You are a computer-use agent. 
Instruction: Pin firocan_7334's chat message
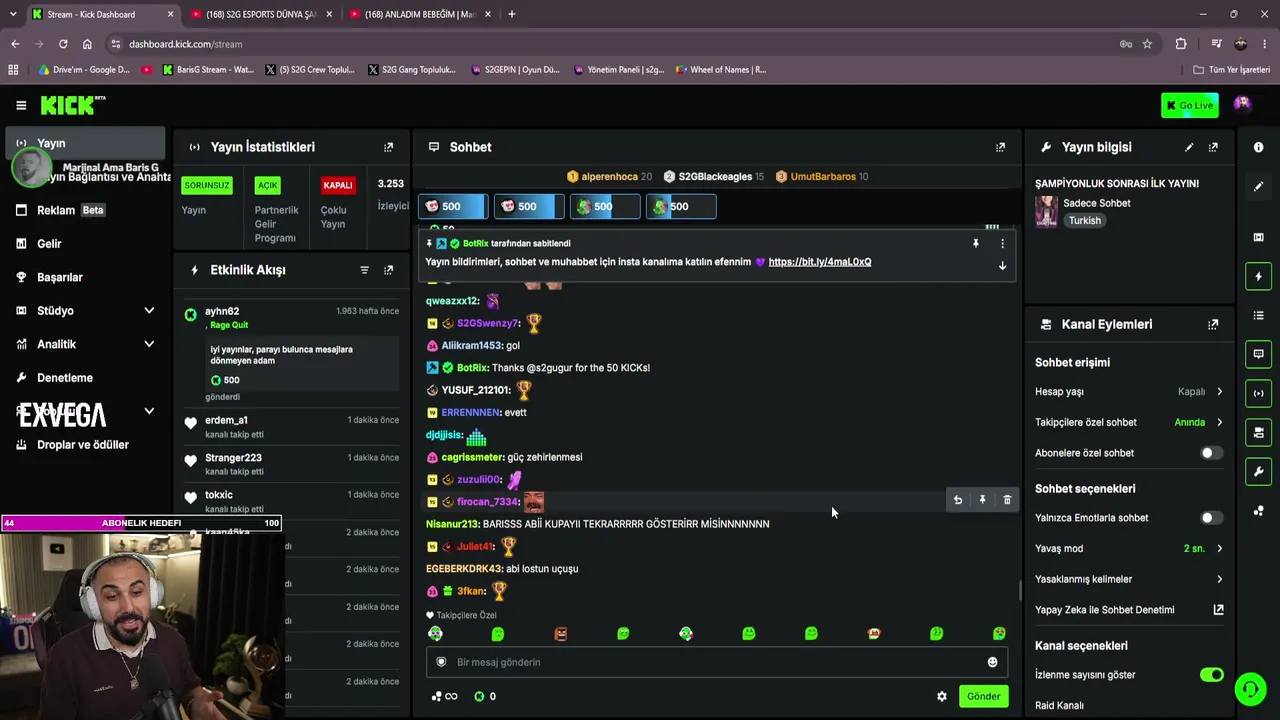coord(982,500)
